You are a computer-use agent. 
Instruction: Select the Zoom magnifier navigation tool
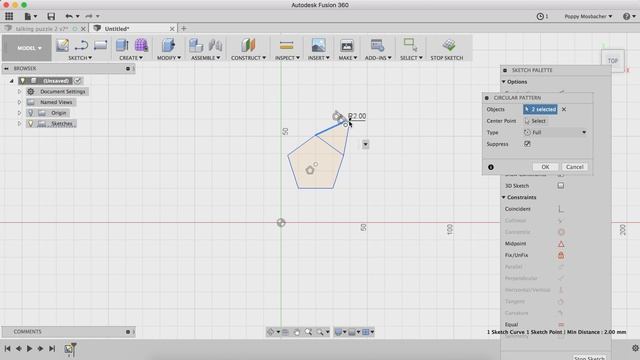308,332
